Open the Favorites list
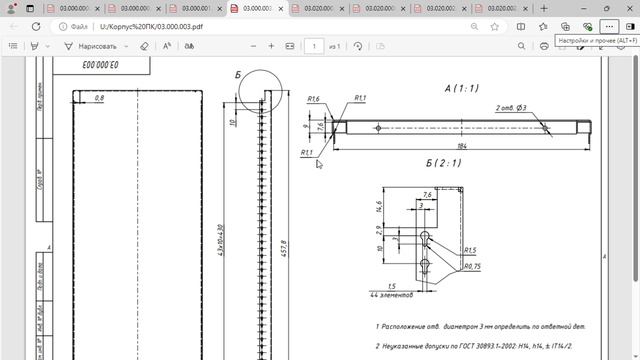This screenshot has height=360, width=640. click(x=543, y=27)
